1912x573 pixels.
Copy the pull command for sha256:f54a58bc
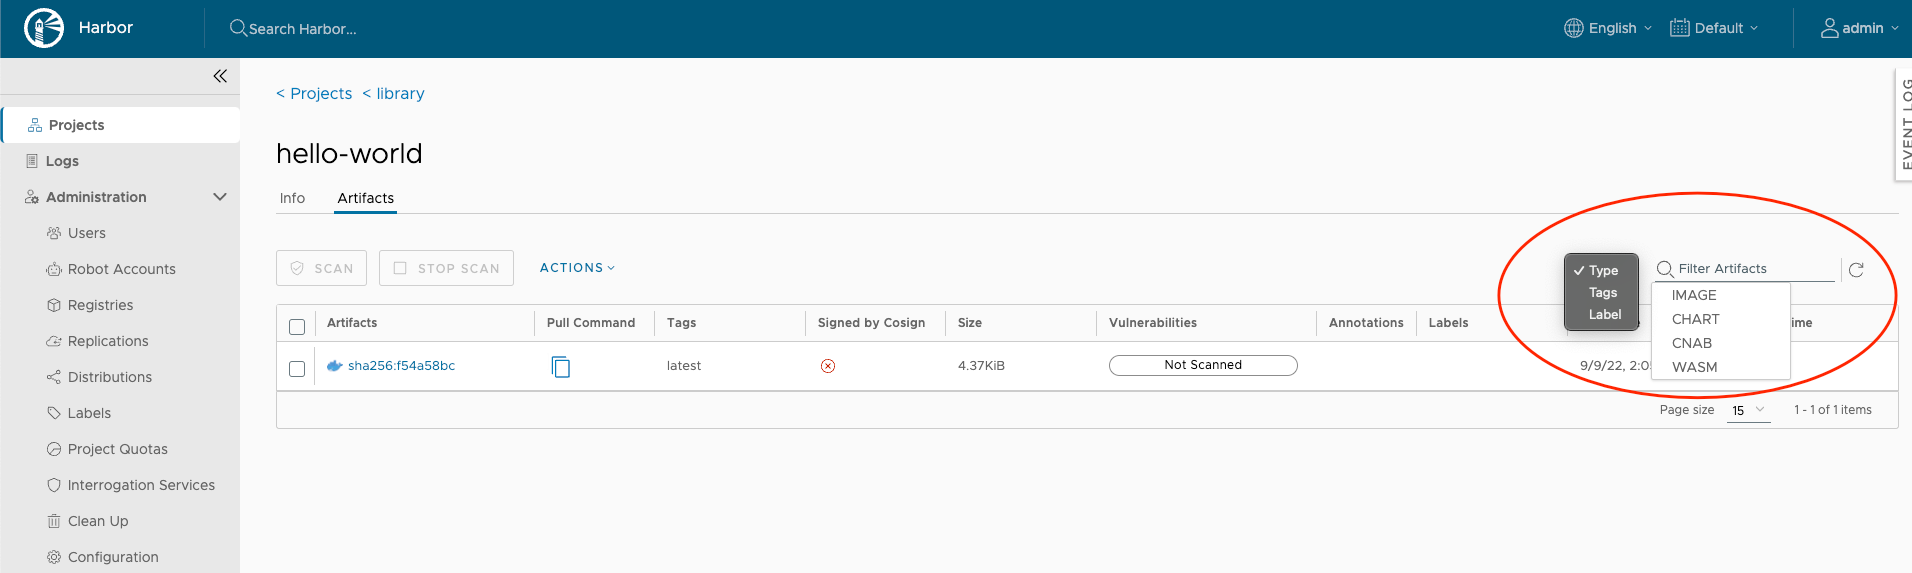[561, 367]
